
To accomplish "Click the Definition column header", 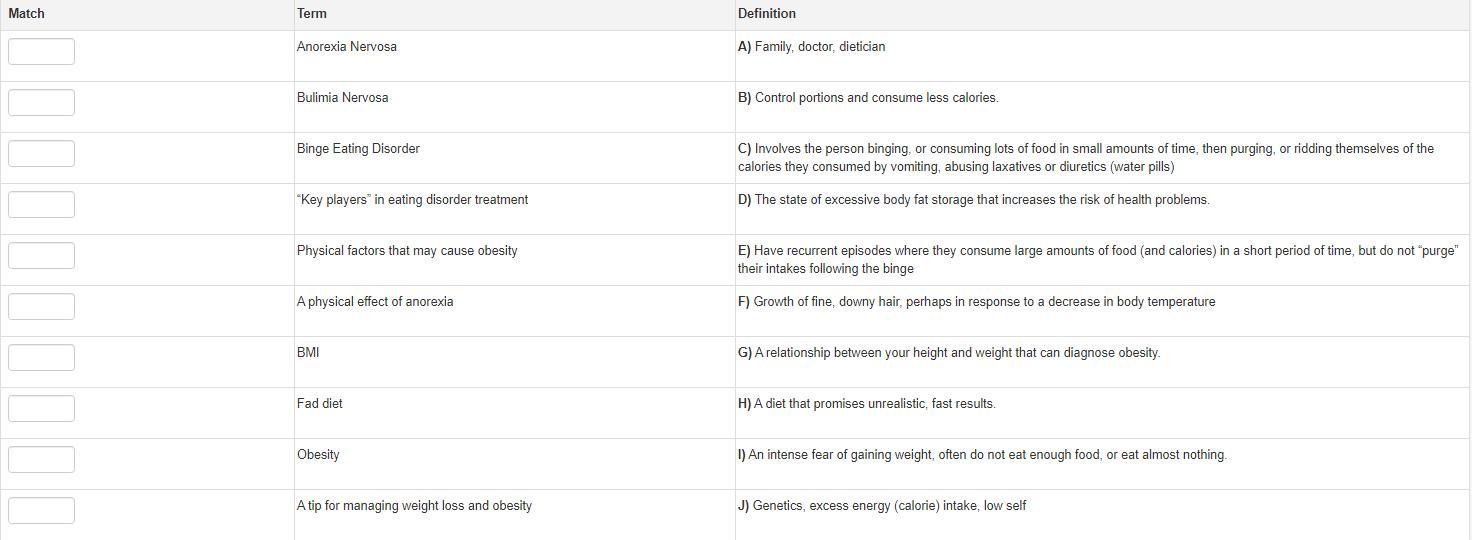I will pos(767,13).
